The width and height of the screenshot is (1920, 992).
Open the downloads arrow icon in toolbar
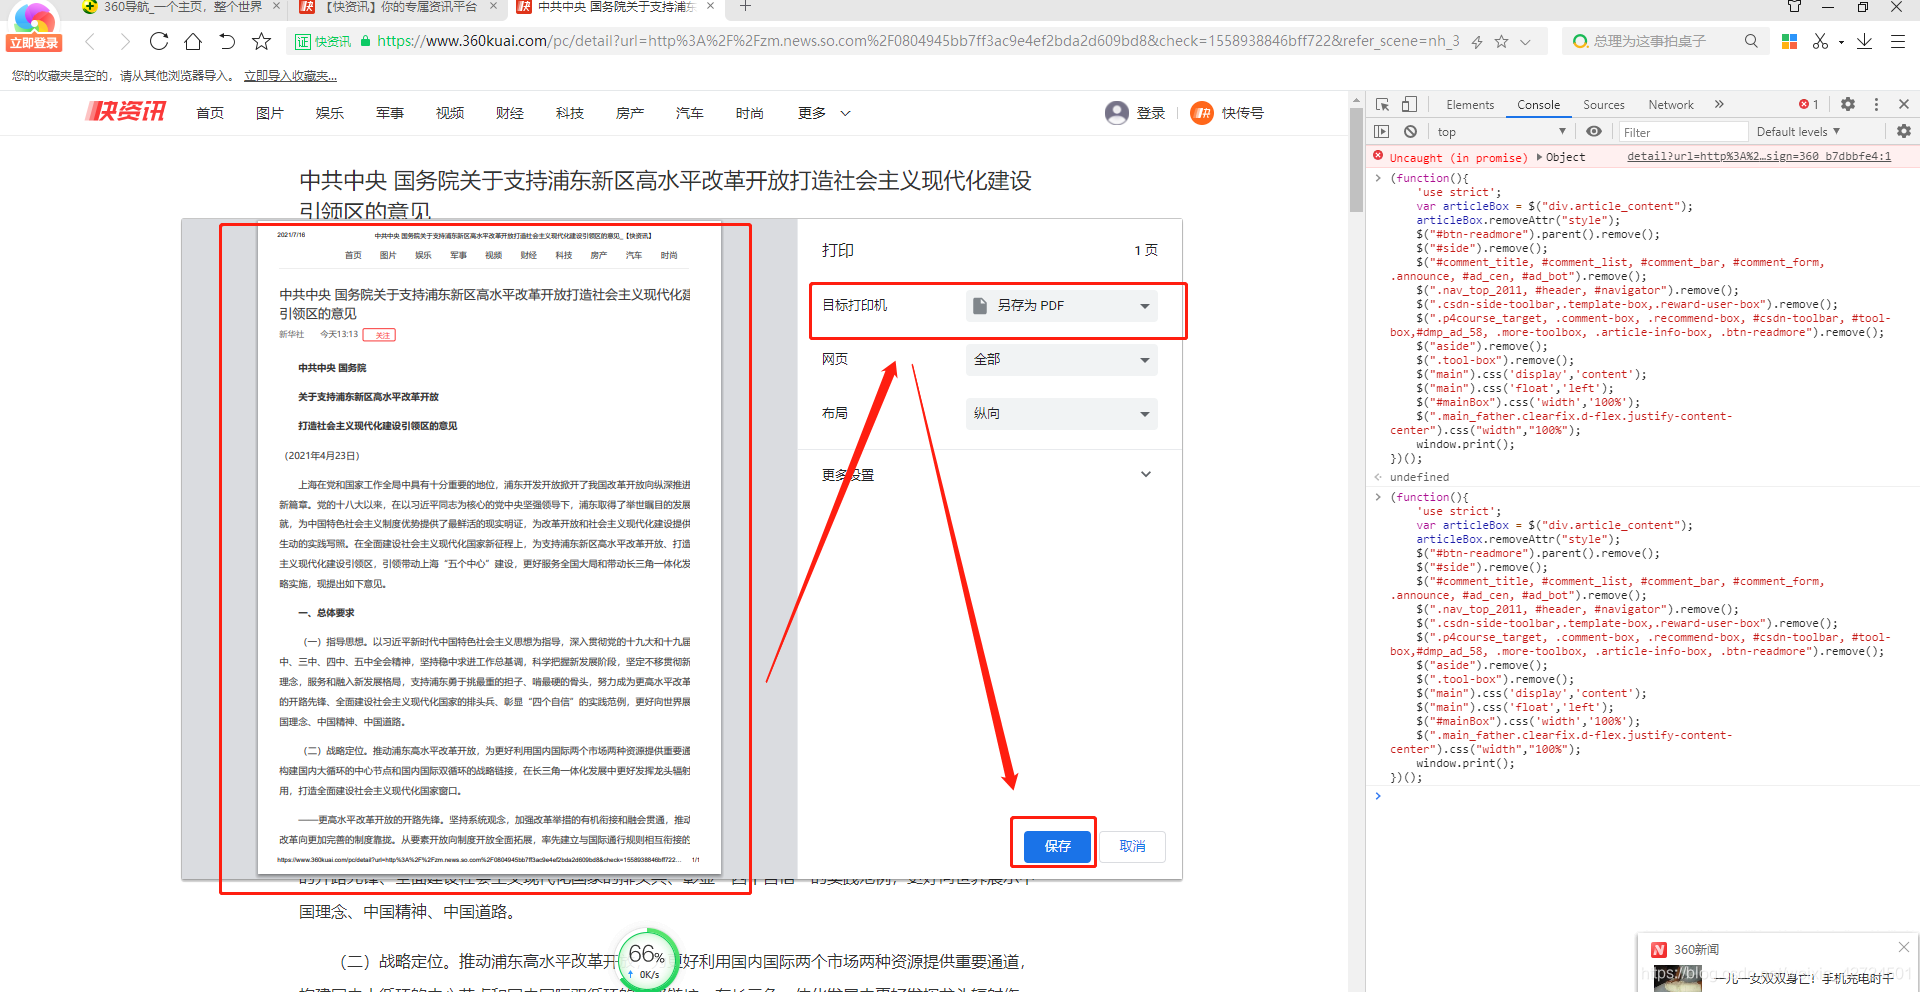click(x=1865, y=41)
